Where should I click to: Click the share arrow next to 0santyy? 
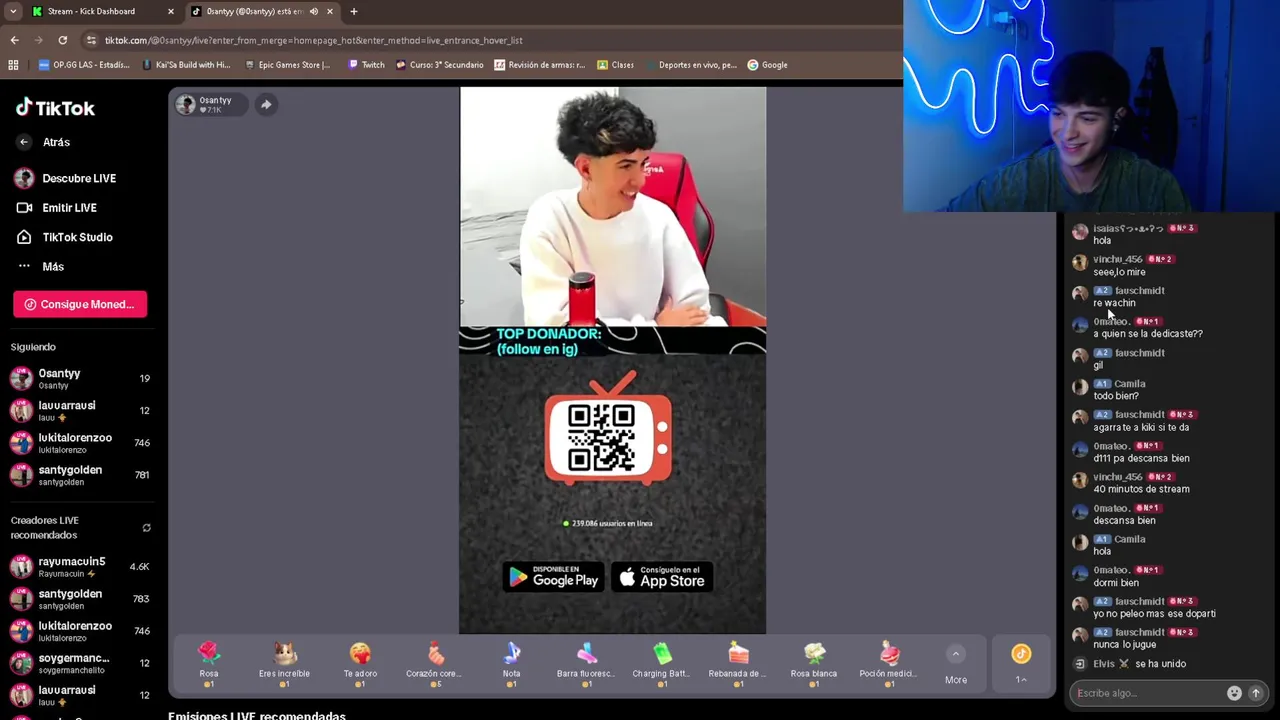click(266, 104)
